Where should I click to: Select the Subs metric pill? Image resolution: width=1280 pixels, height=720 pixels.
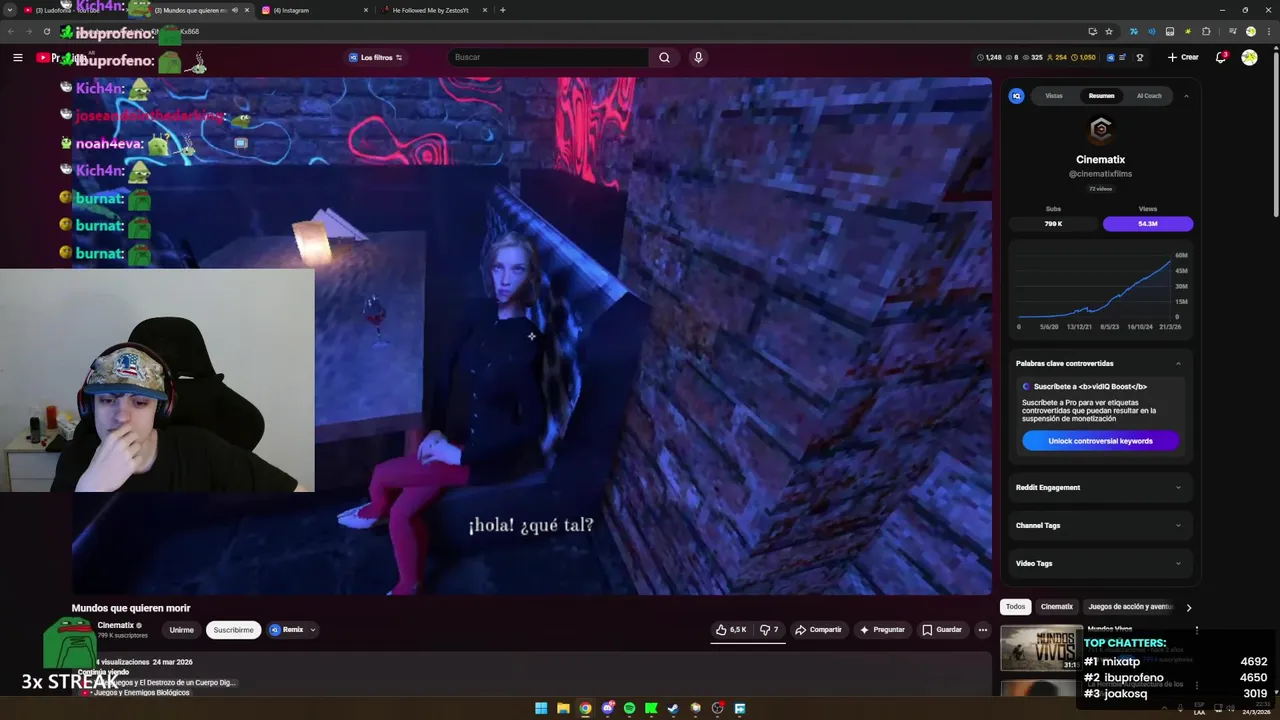click(x=1053, y=224)
